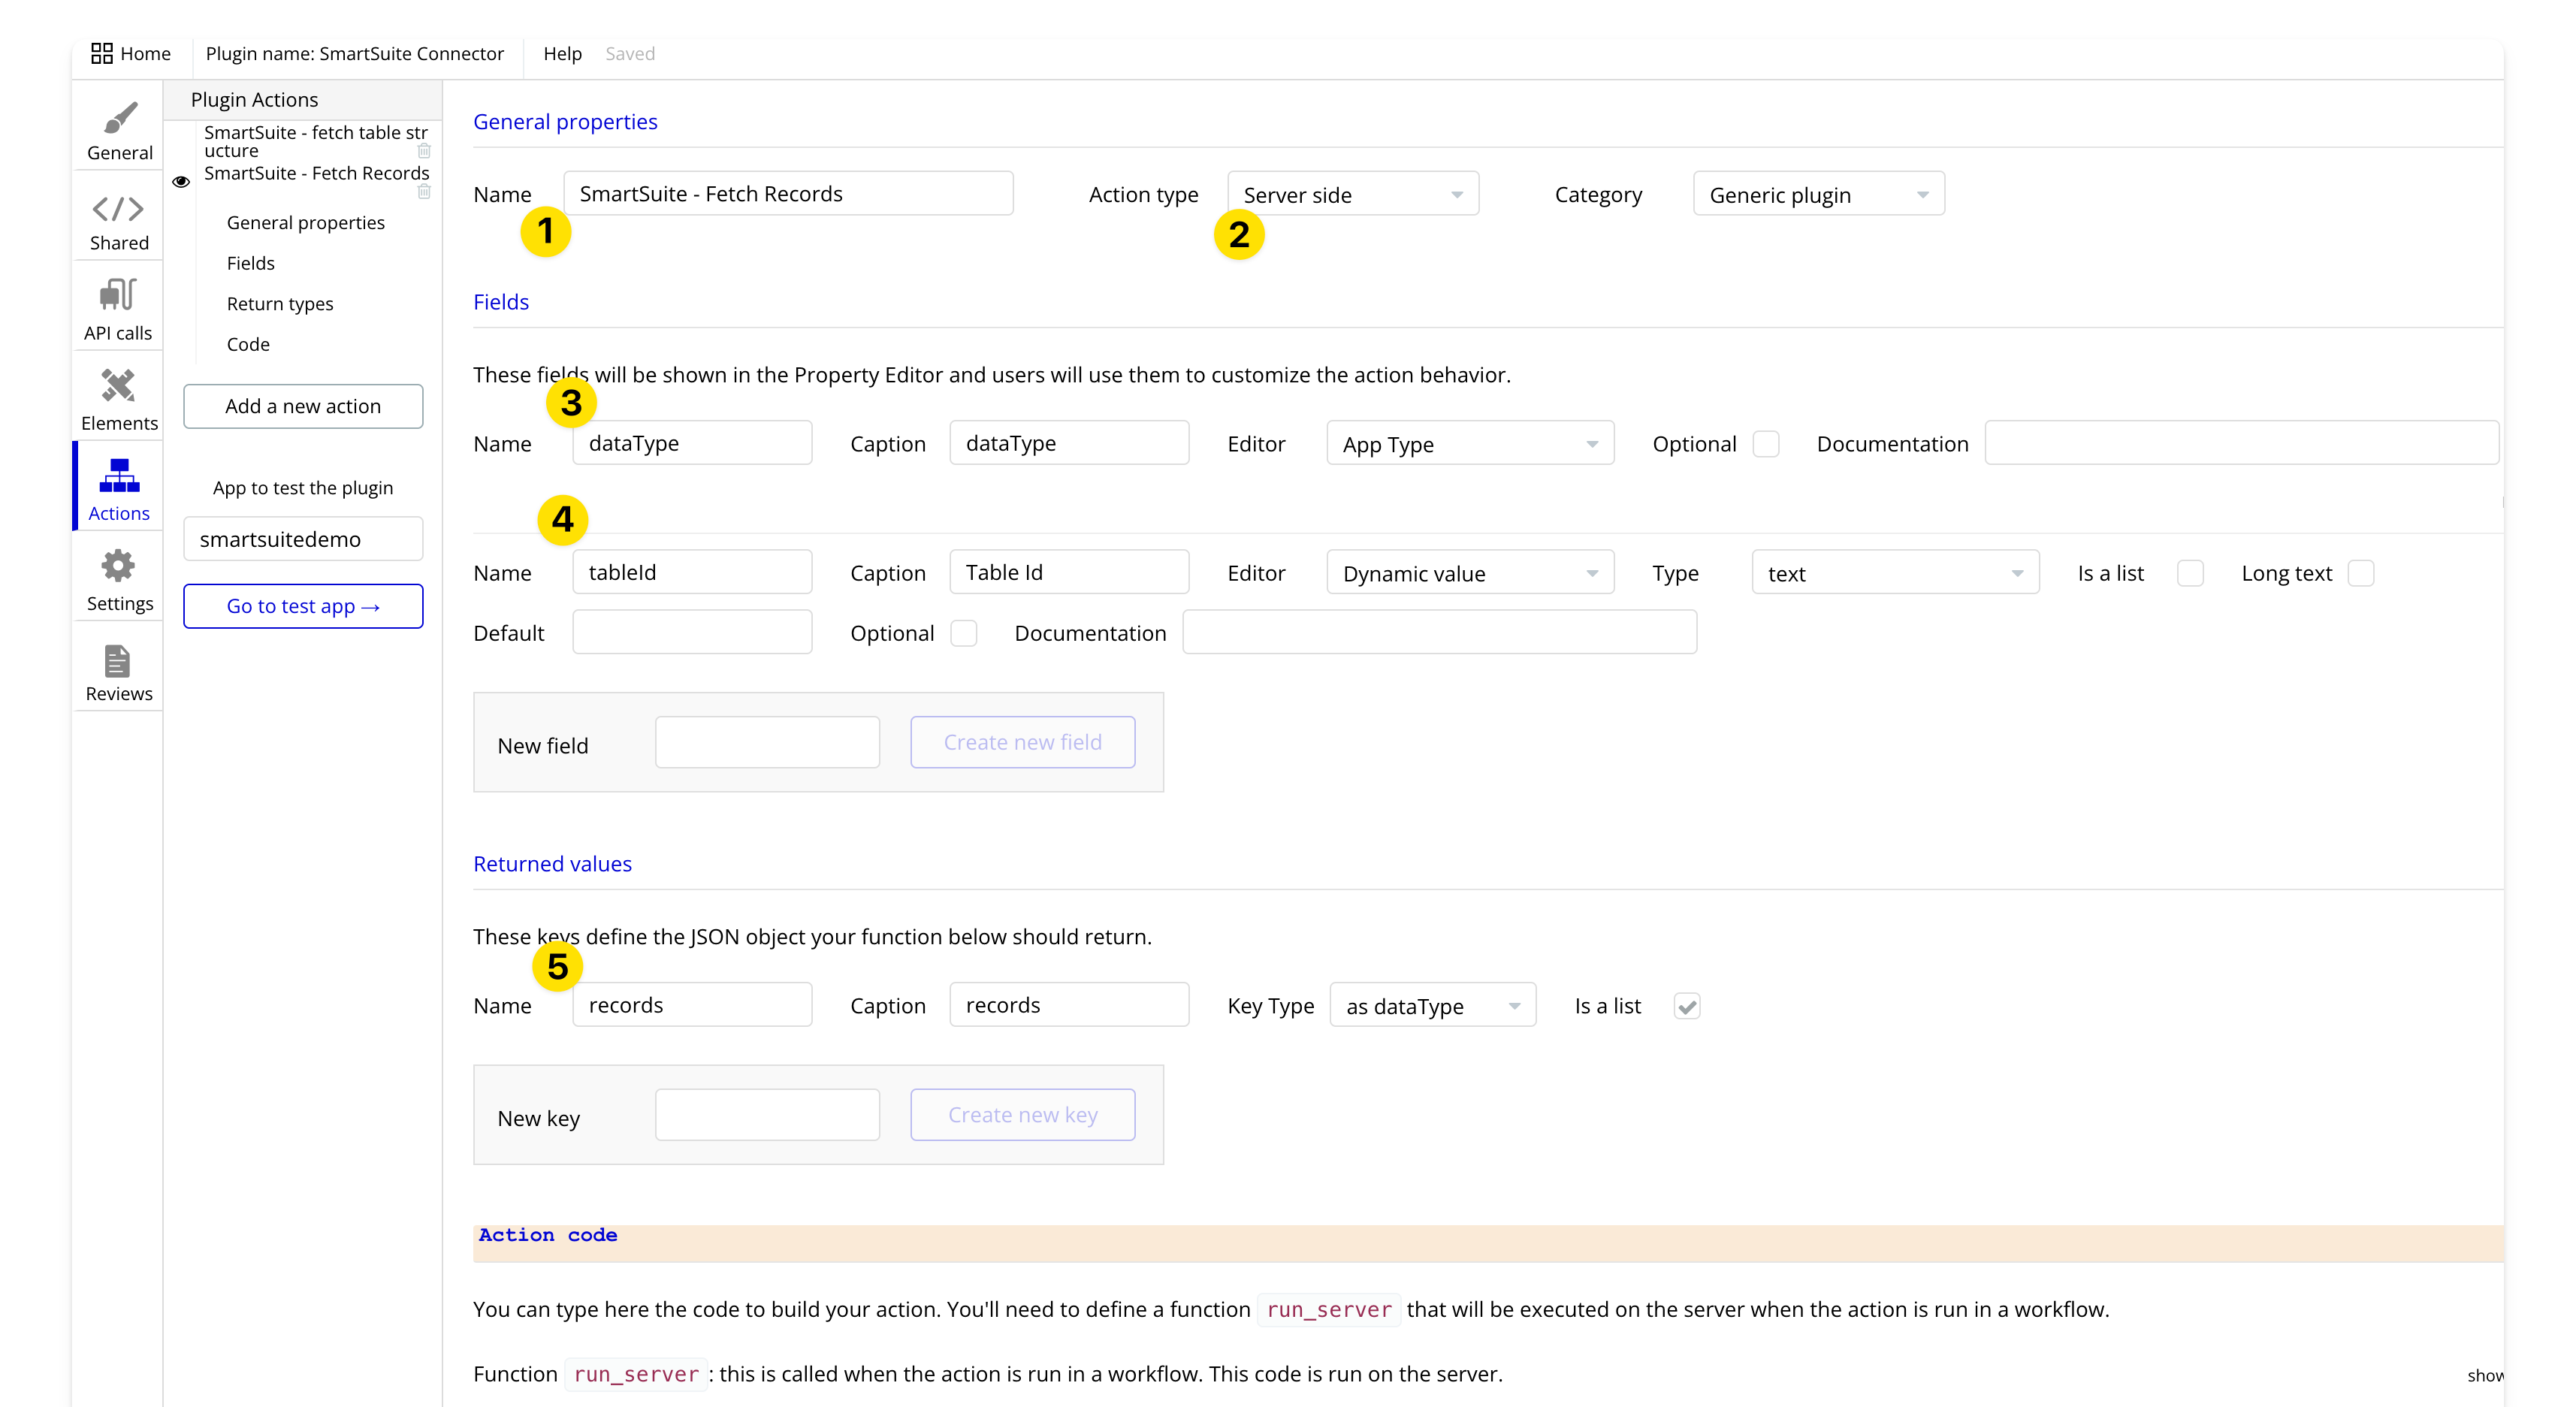Click the Settings gear icon
This screenshot has width=2576, height=1407.
pyautogui.click(x=118, y=566)
